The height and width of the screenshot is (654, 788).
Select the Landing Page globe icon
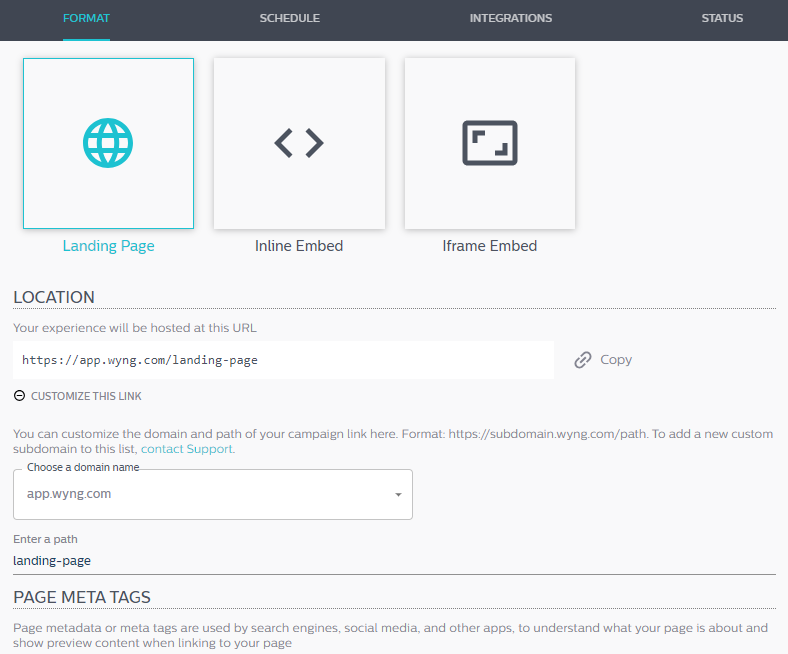click(108, 143)
